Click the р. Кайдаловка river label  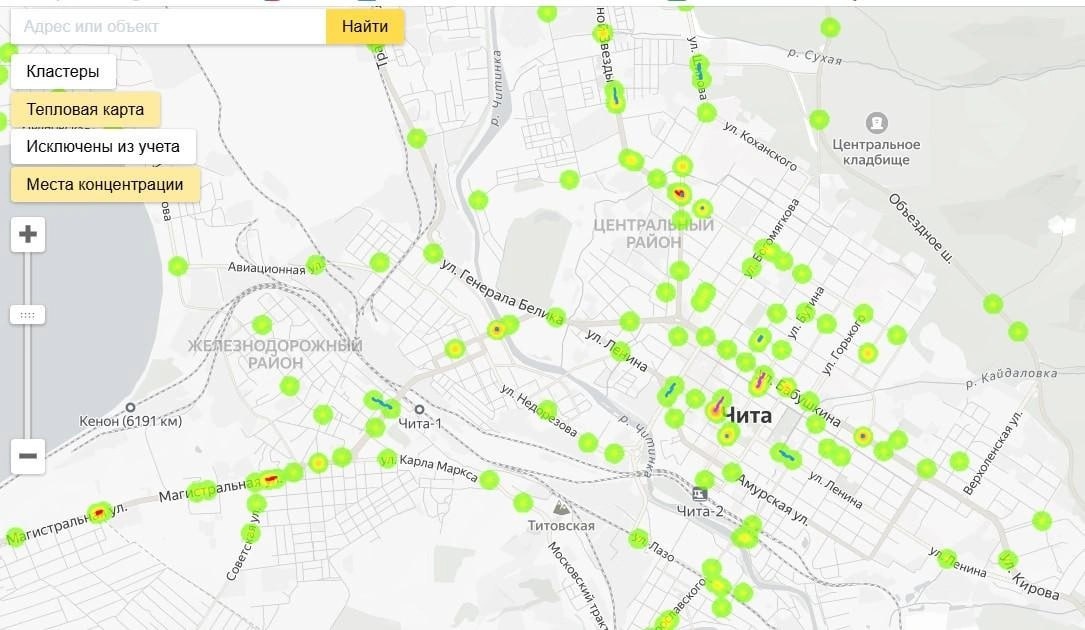1012,377
